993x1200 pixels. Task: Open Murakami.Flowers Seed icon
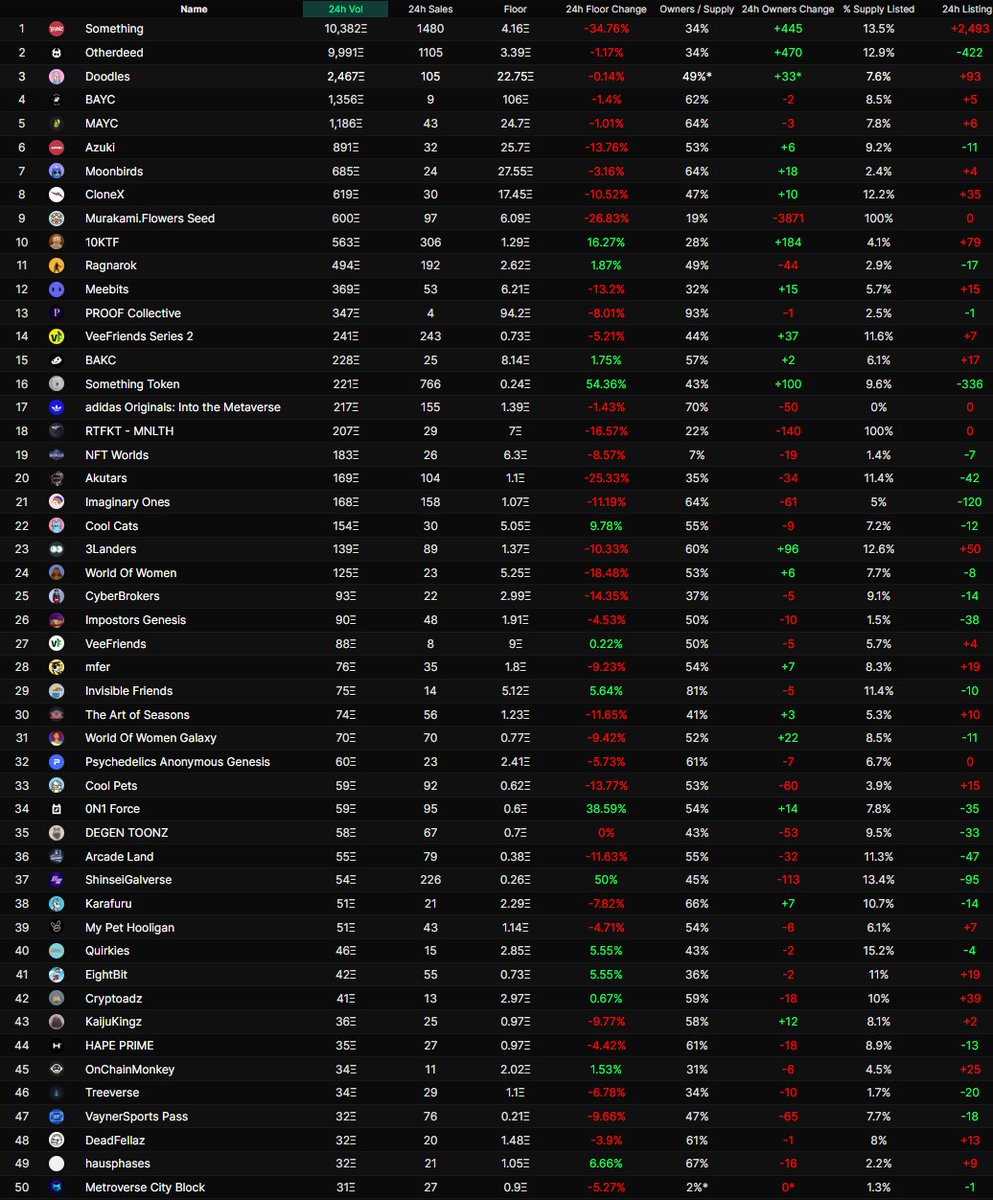click(57, 218)
